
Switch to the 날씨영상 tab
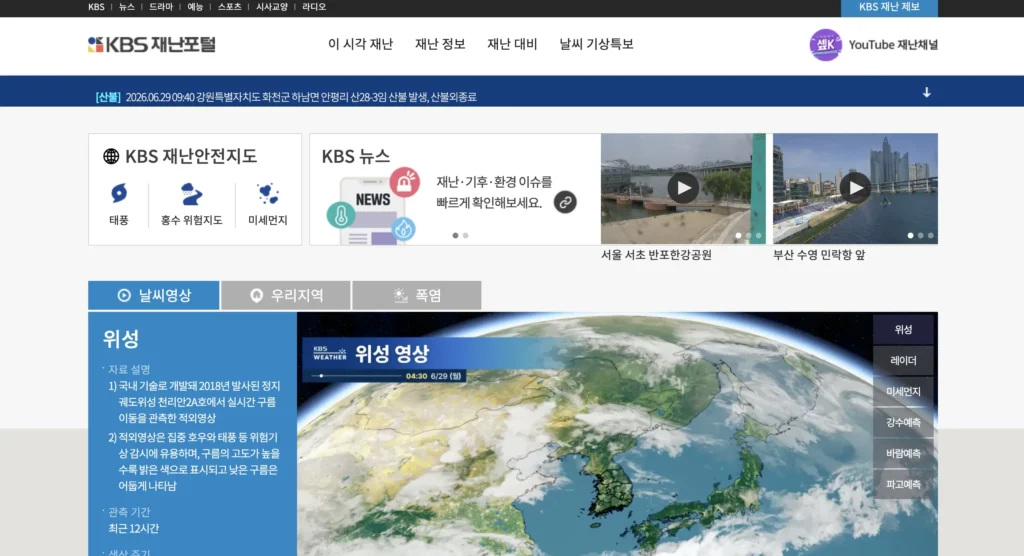click(x=153, y=295)
